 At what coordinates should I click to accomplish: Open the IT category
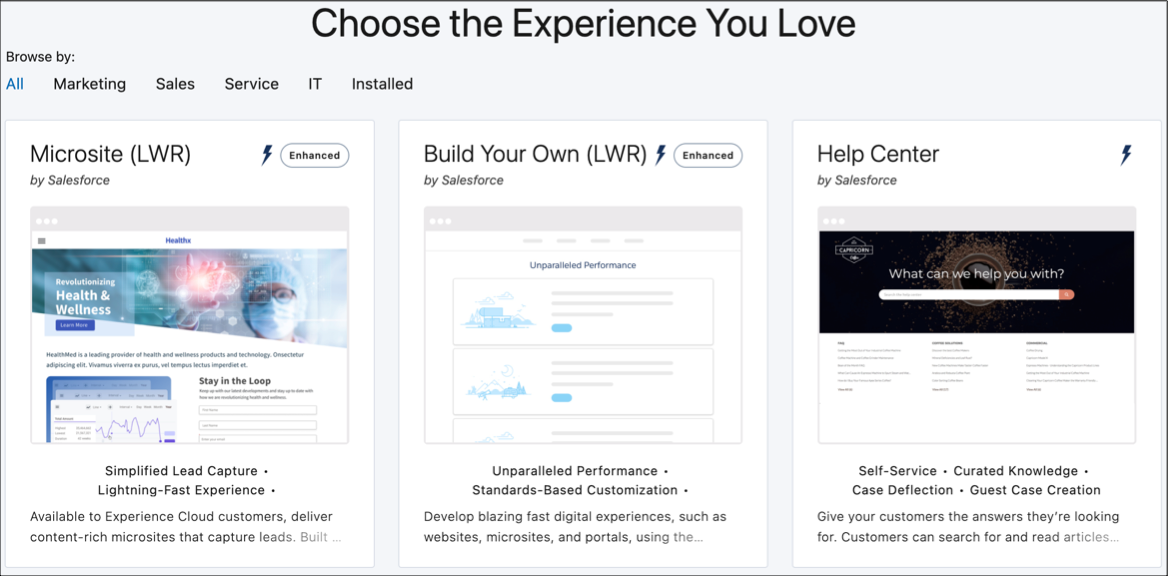coord(314,84)
